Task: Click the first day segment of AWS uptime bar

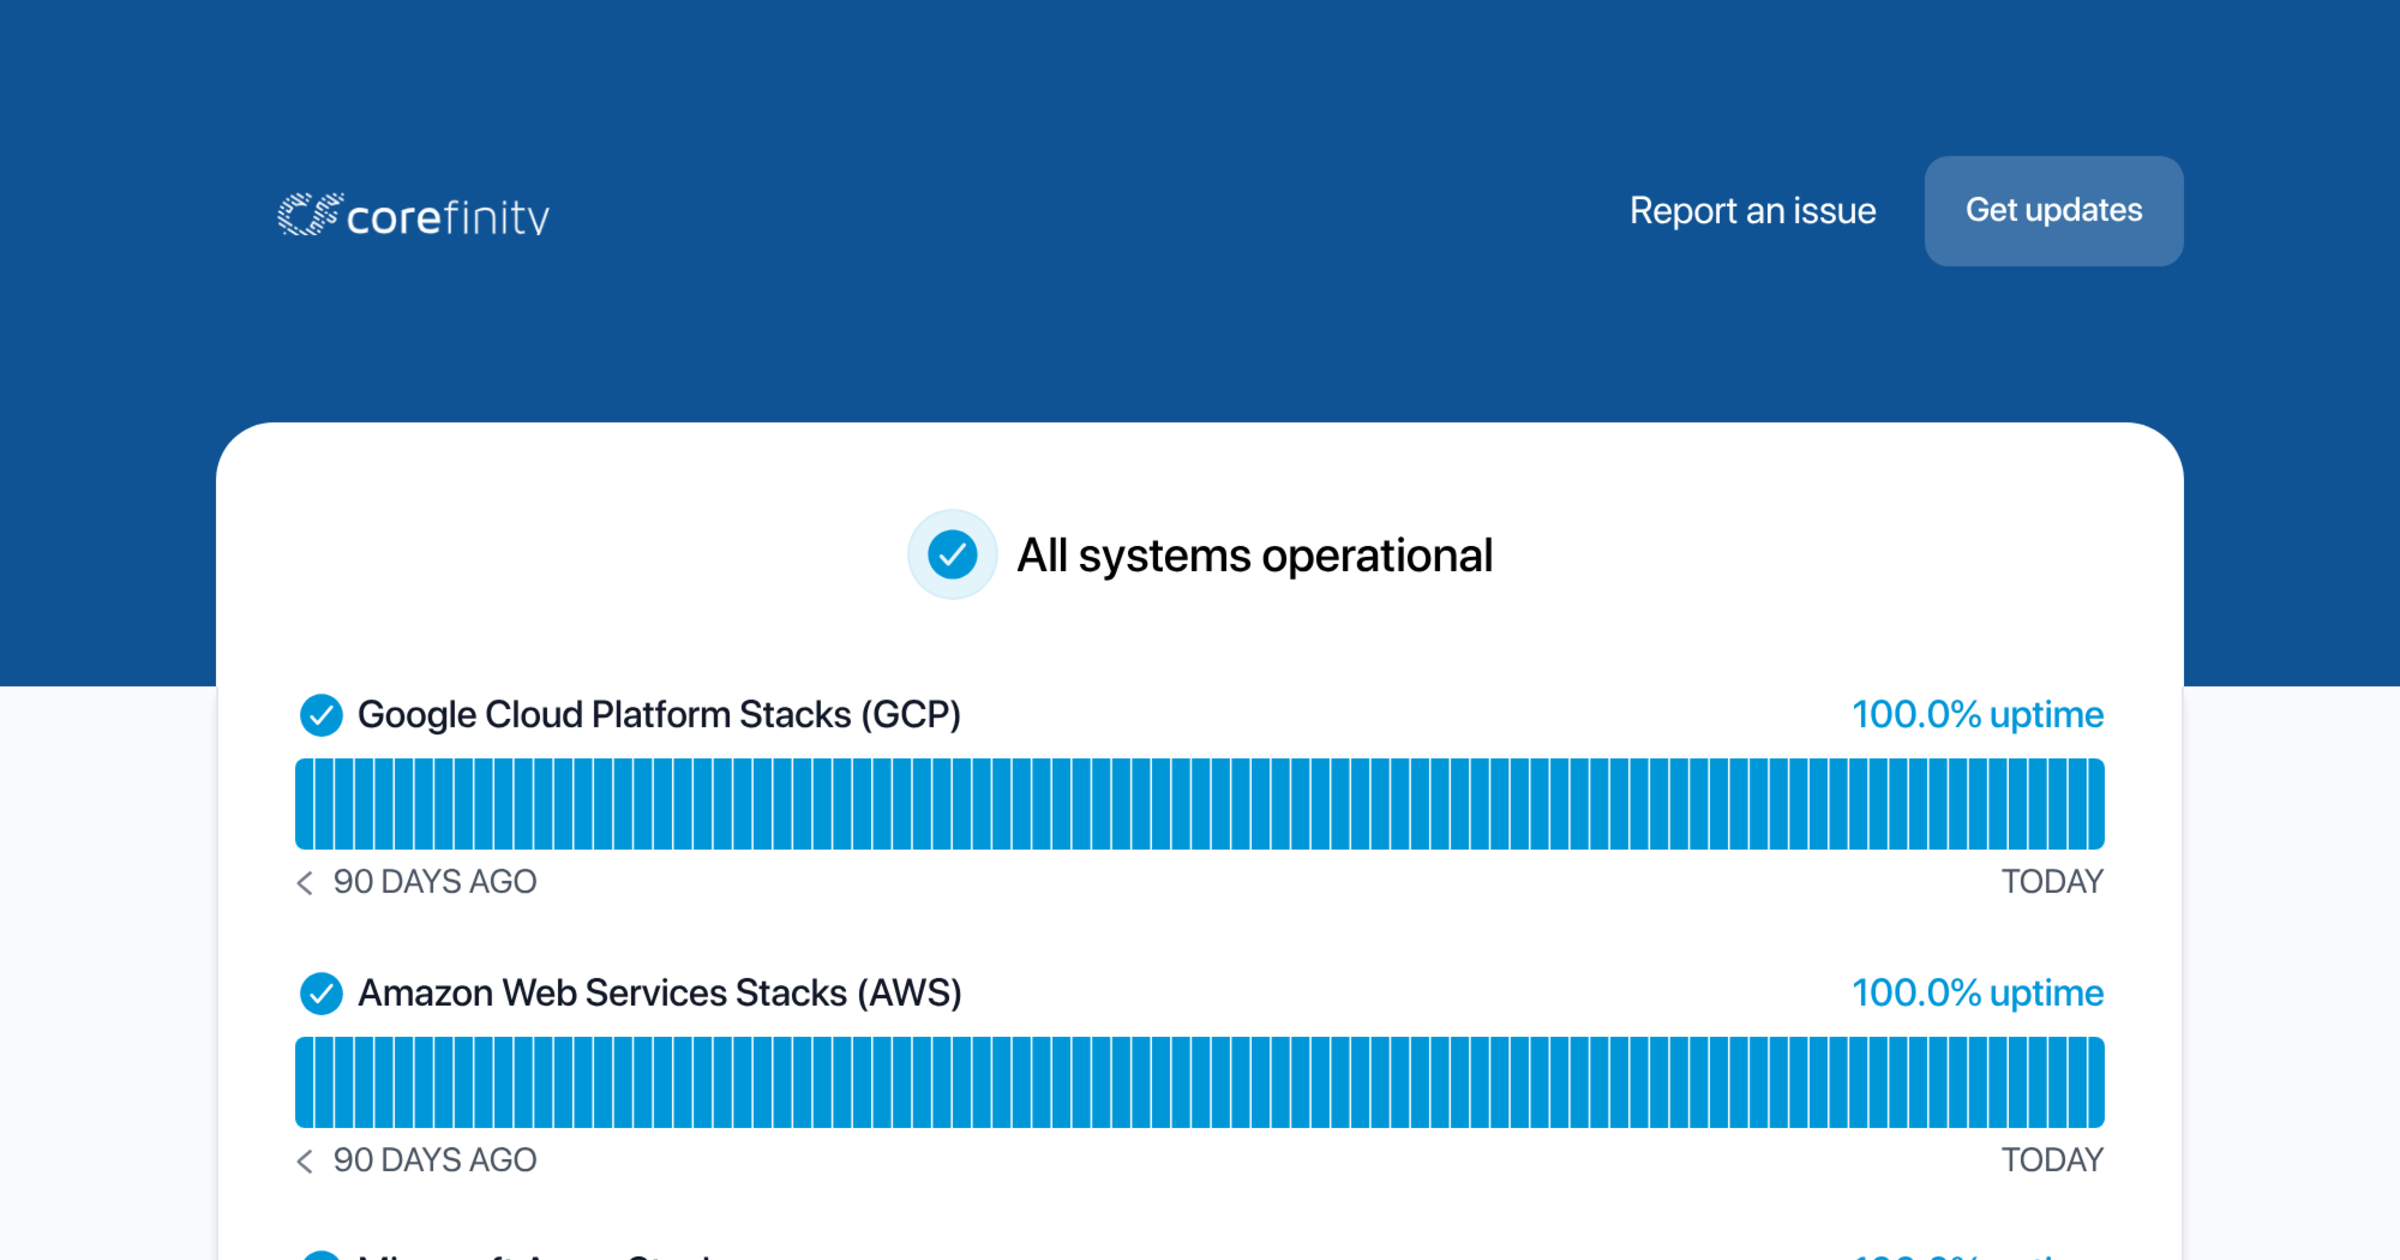Action: coord(304,1082)
